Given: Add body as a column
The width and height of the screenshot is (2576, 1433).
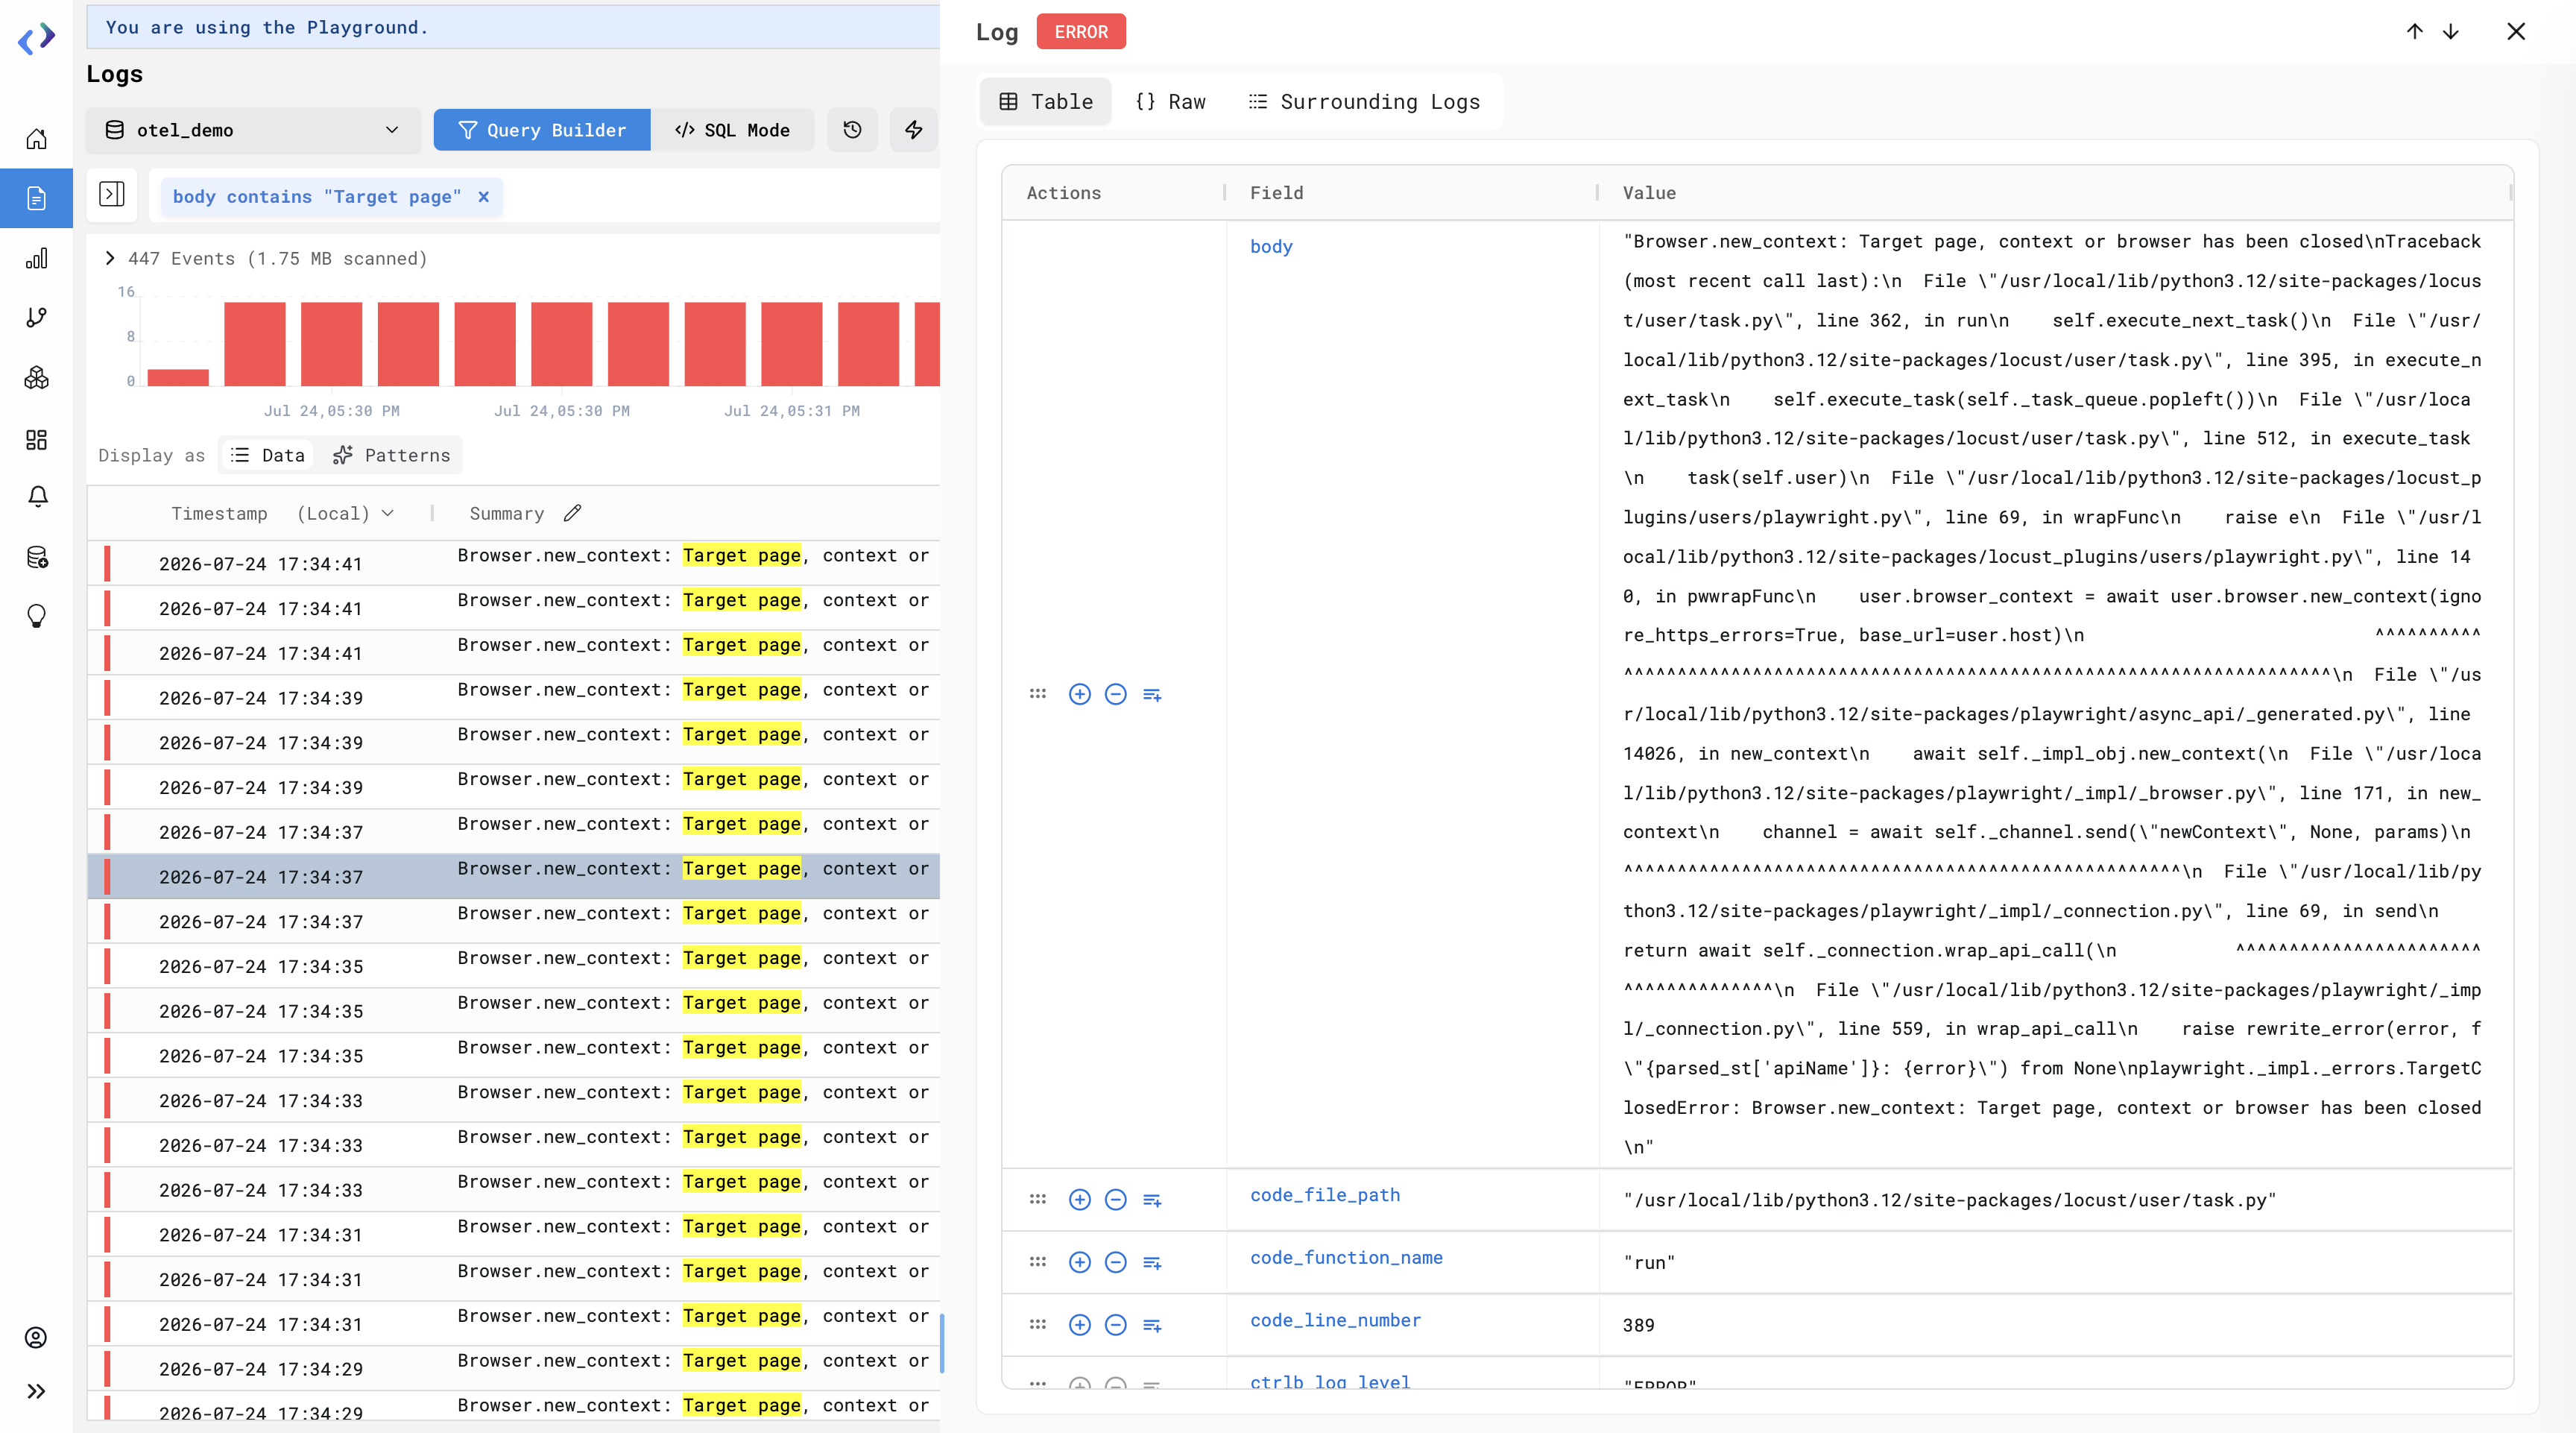Looking at the screenshot, I should [x=1152, y=694].
